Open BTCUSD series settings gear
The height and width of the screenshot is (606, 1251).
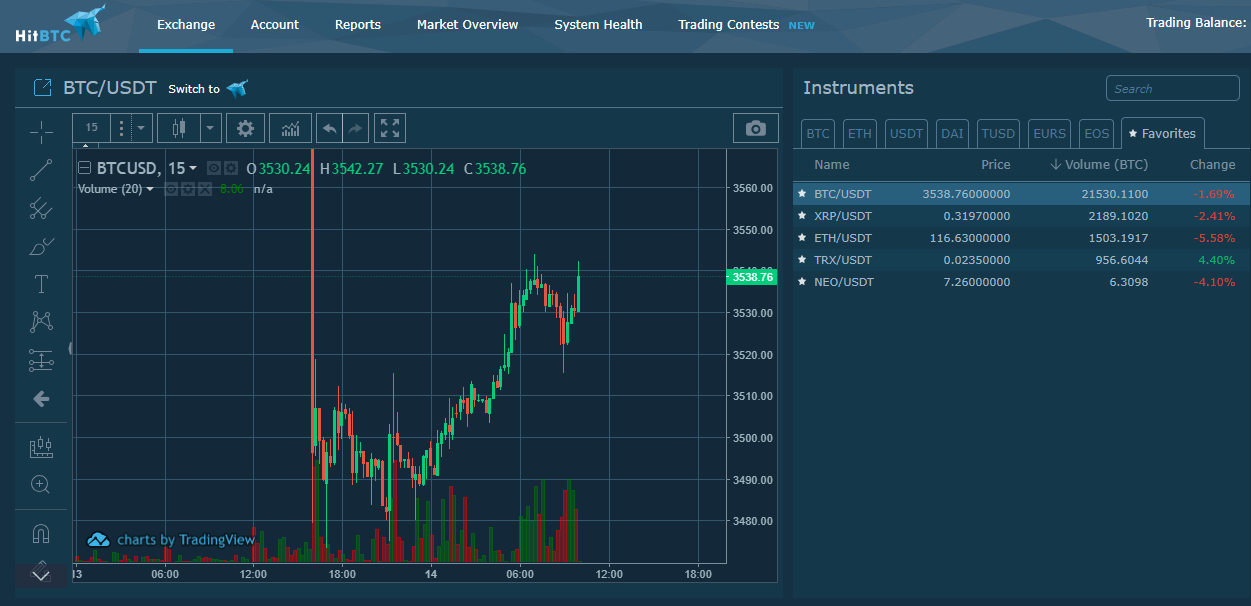tap(231, 168)
